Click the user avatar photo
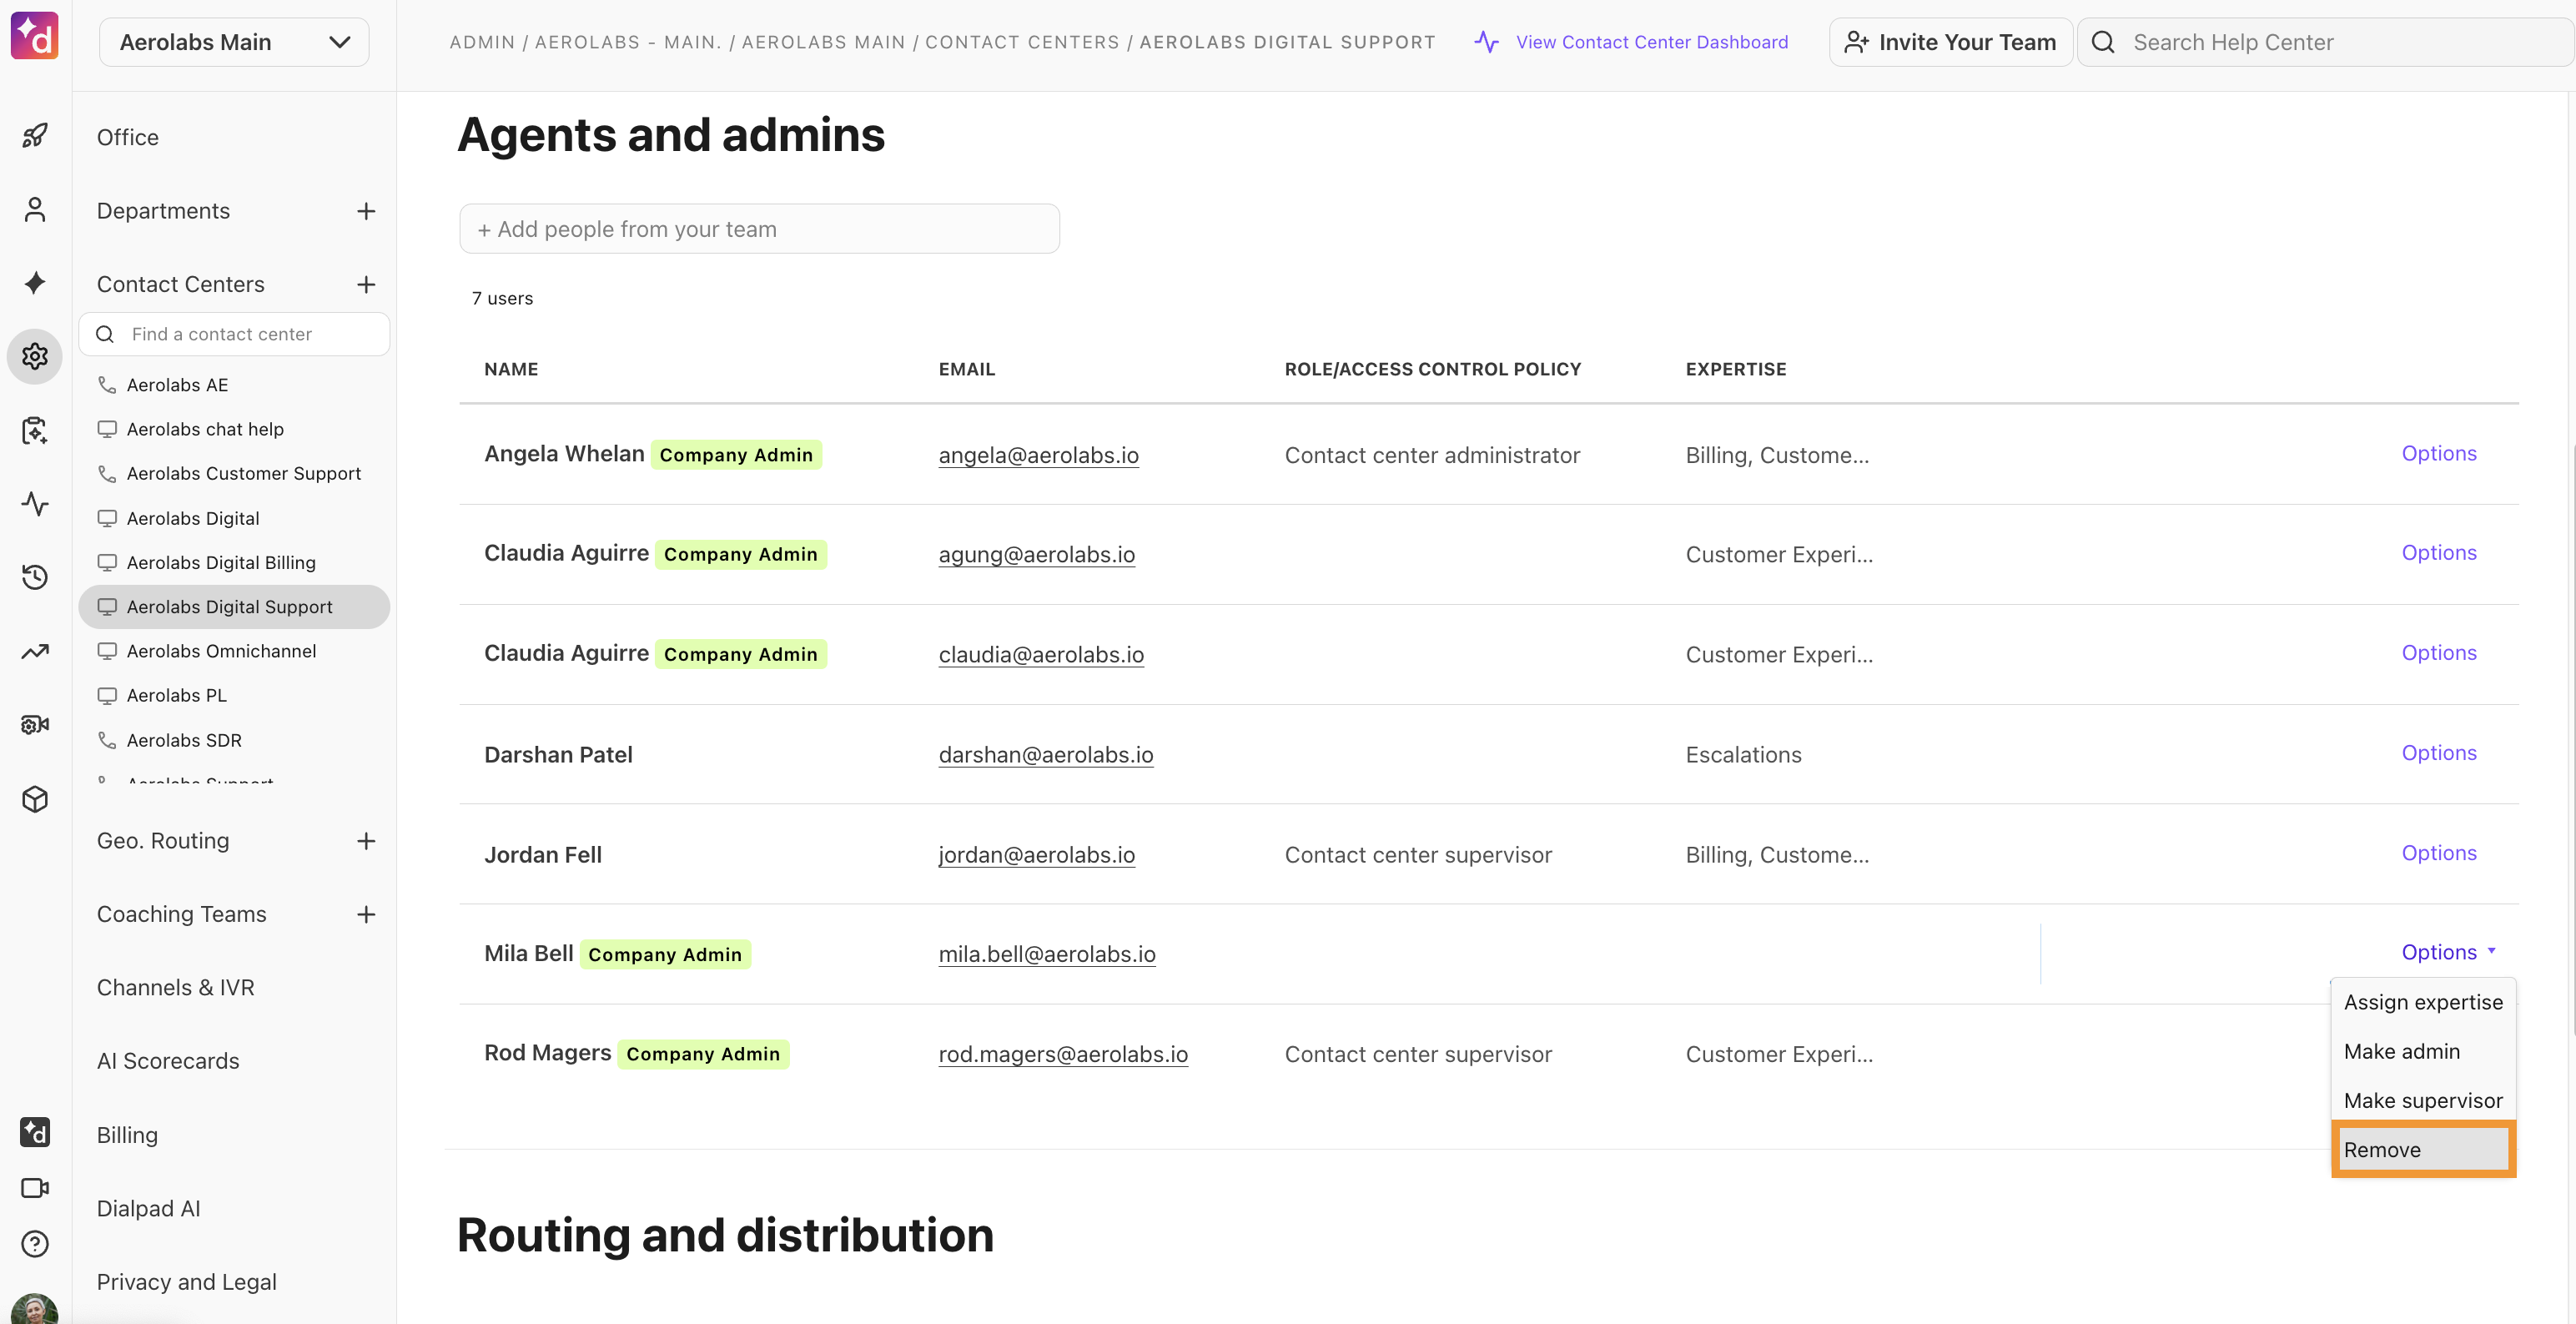Screen dimensions: 2576x1324 point(35,1308)
